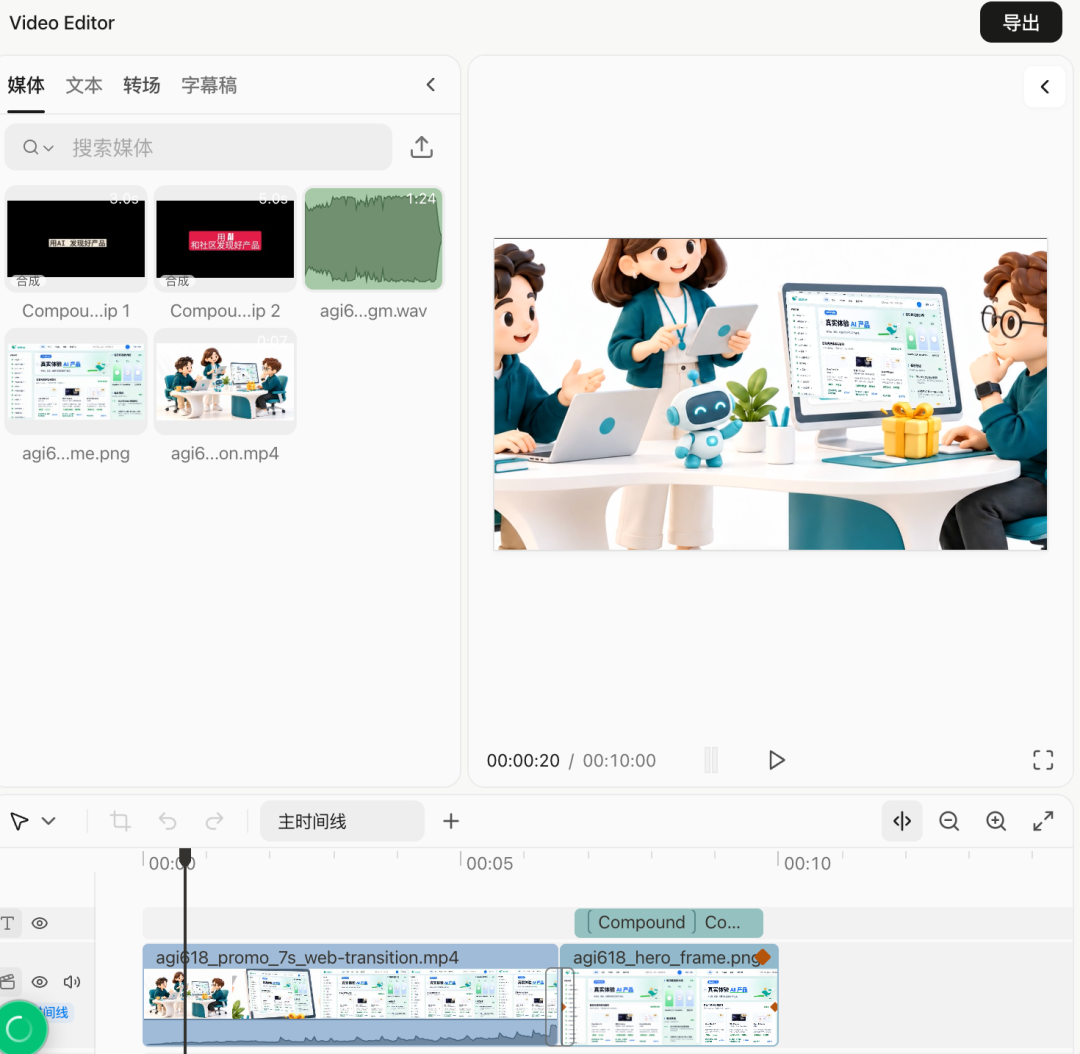The width and height of the screenshot is (1080, 1054).
Task: Select the agi6...on.mp4 video thumbnail
Action: (x=225, y=382)
